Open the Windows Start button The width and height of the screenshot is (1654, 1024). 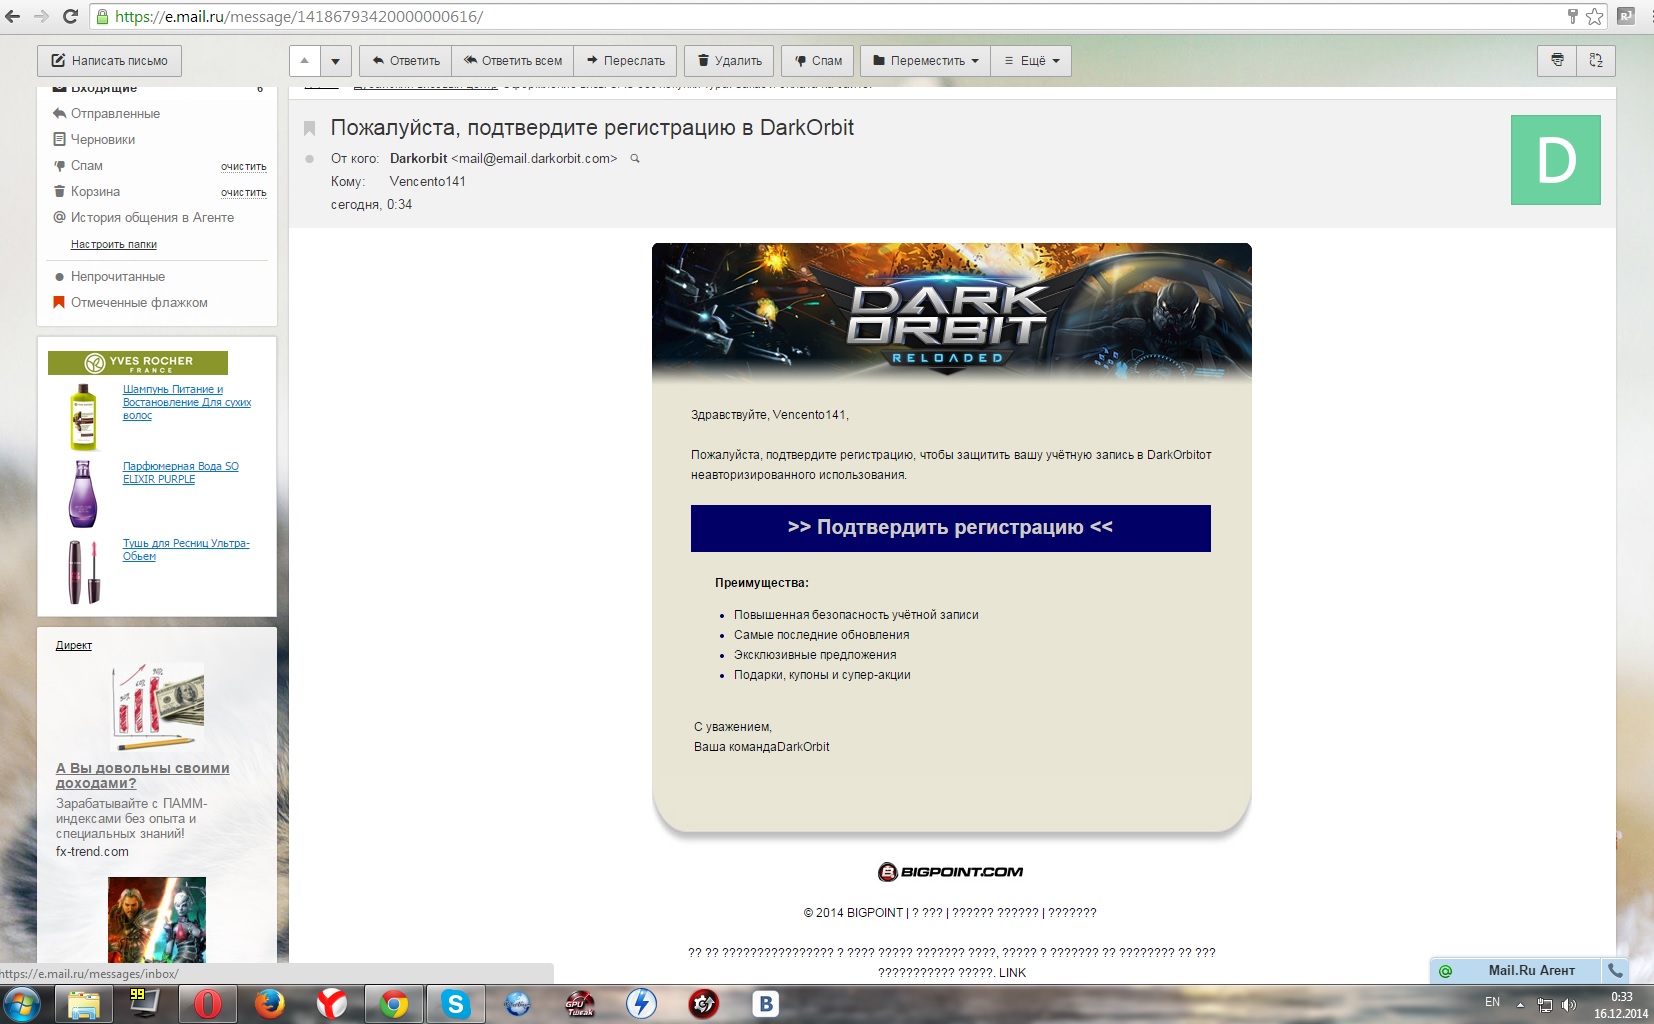click(x=22, y=1004)
